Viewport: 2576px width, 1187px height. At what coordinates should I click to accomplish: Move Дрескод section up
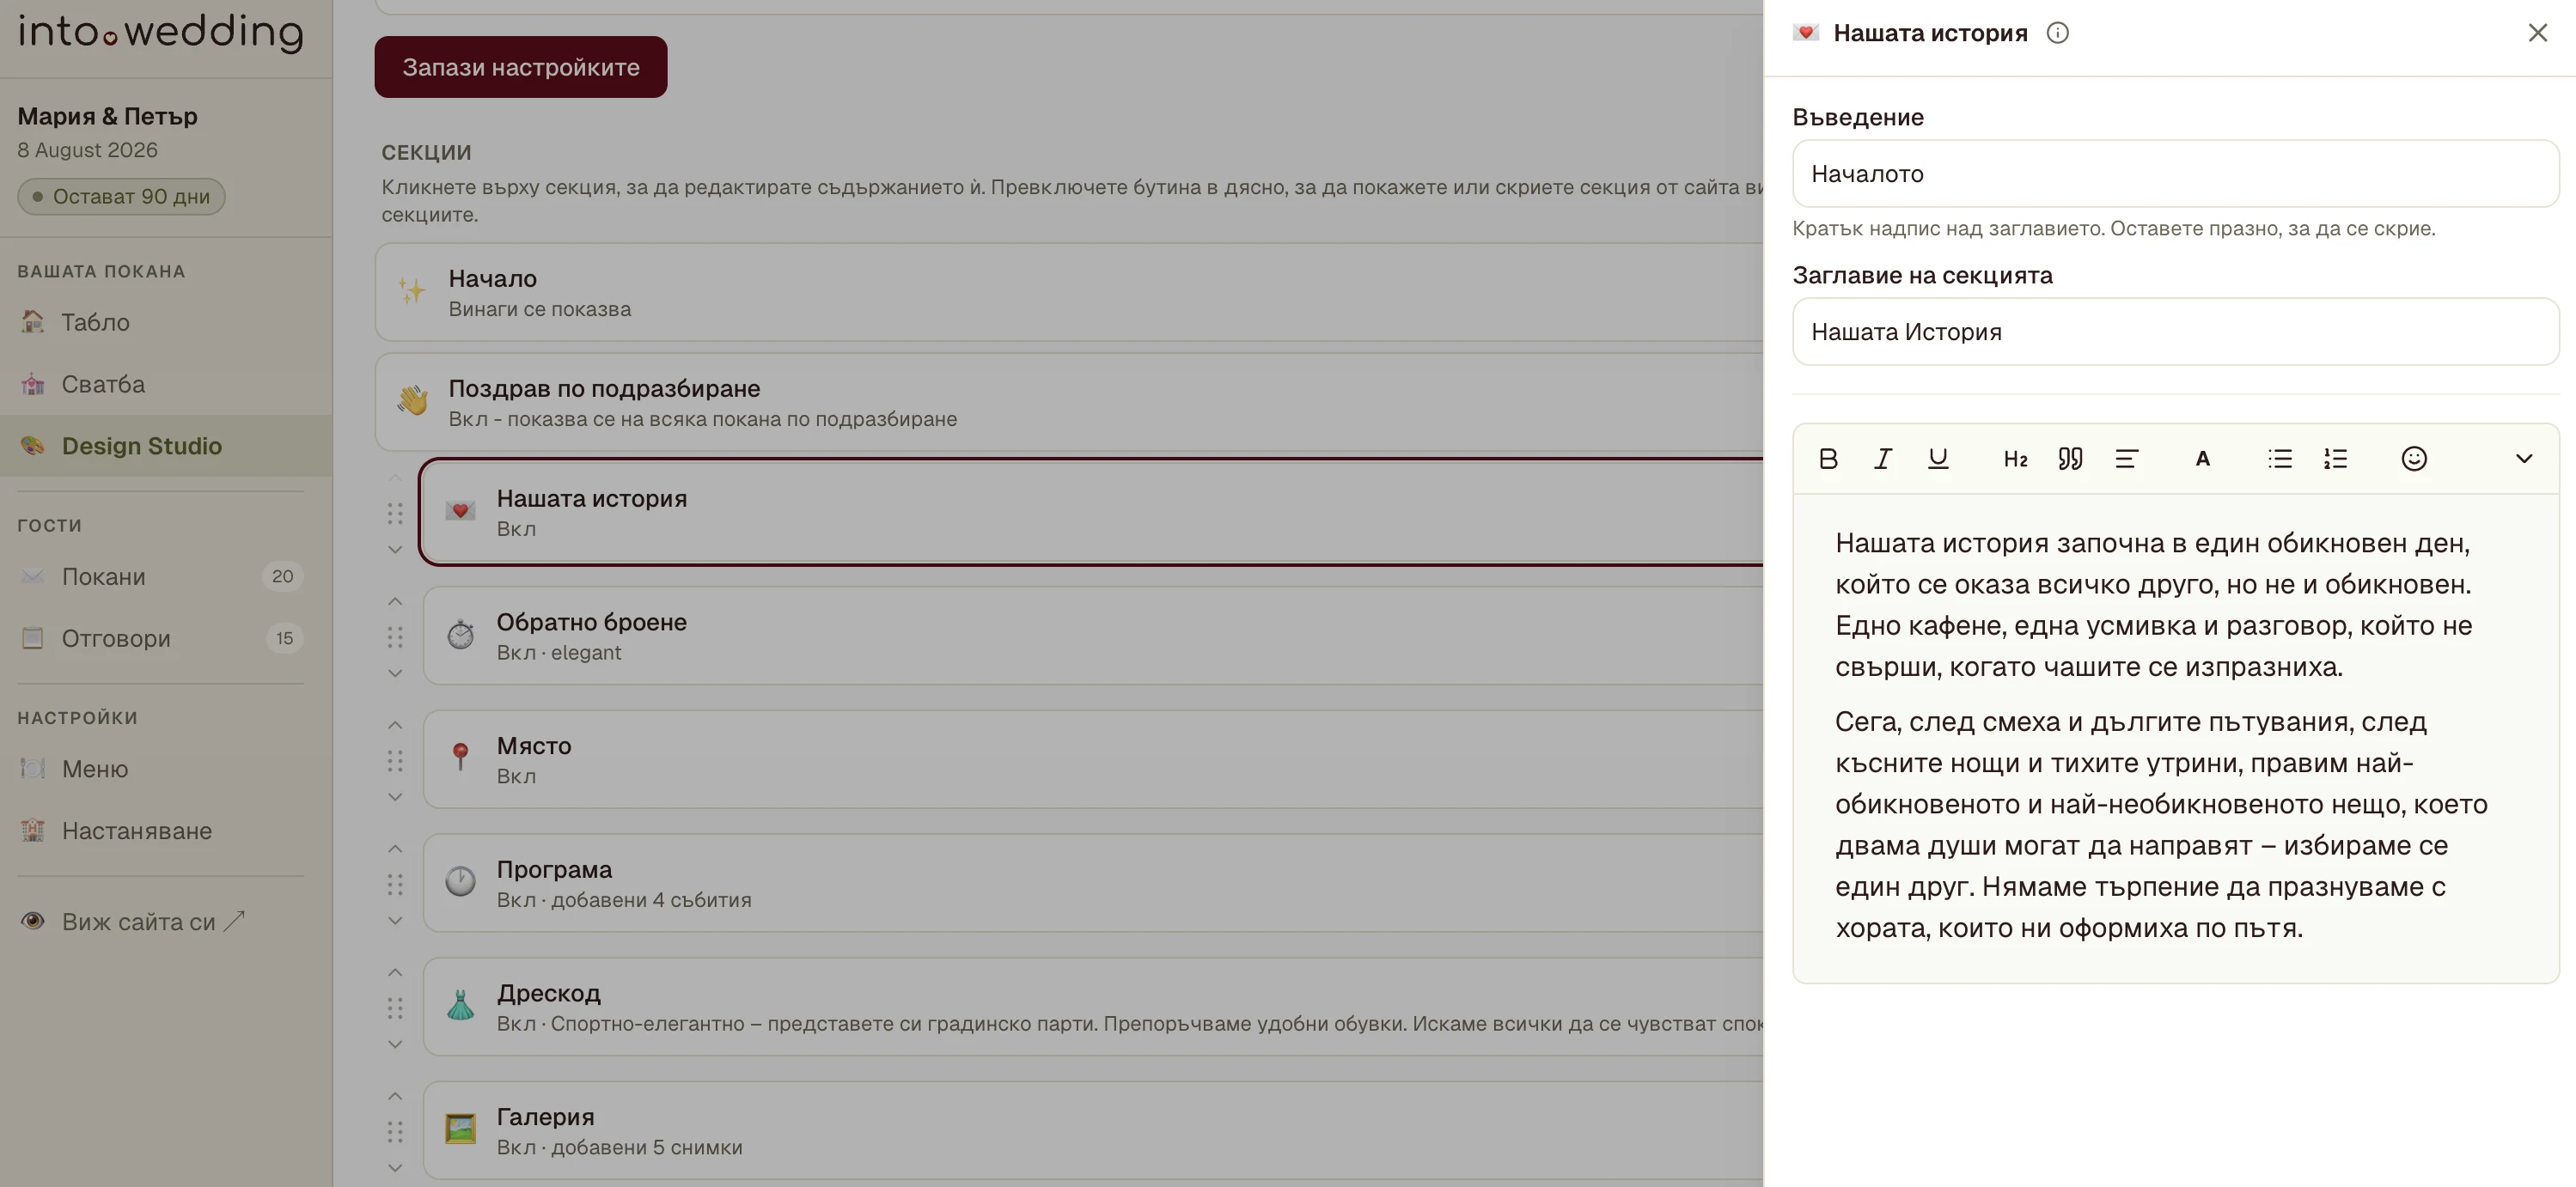click(x=395, y=972)
